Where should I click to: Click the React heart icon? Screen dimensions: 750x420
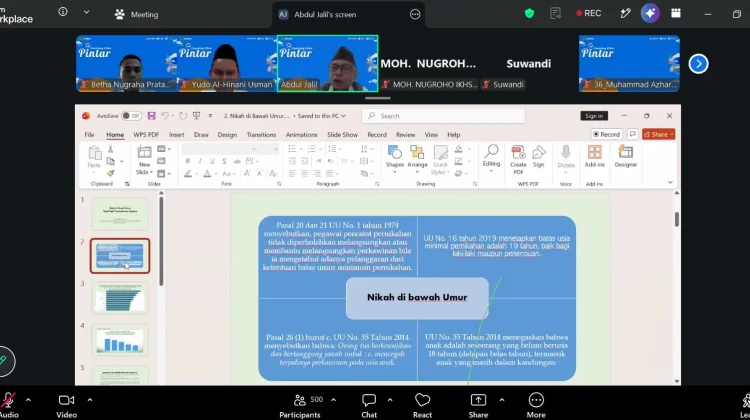coord(422,405)
